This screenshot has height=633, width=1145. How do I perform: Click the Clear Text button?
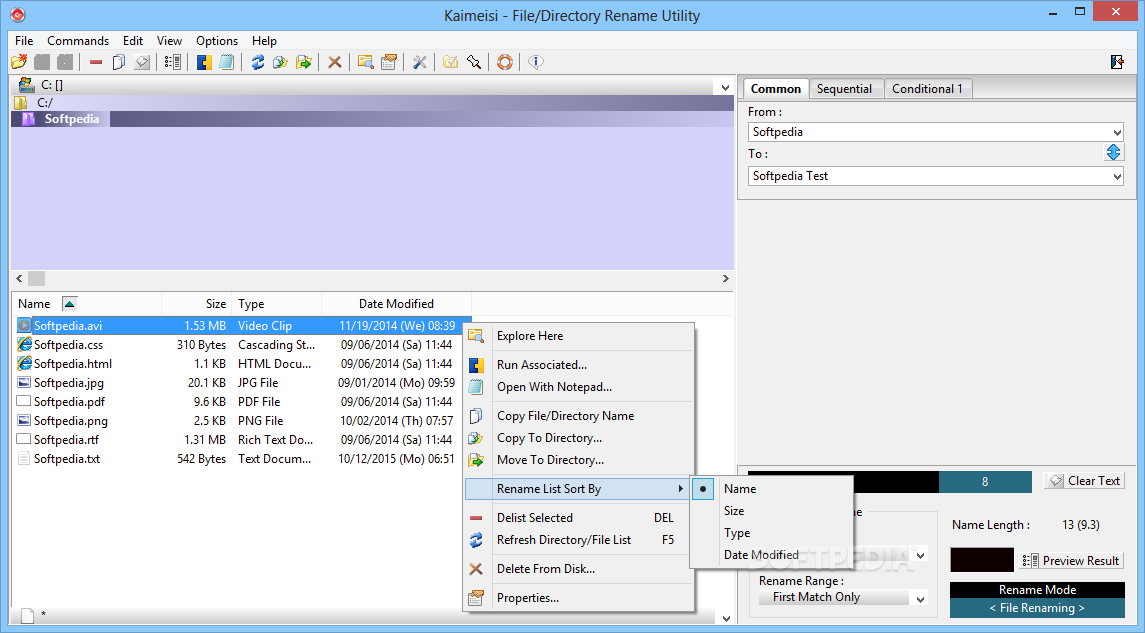[1084, 480]
